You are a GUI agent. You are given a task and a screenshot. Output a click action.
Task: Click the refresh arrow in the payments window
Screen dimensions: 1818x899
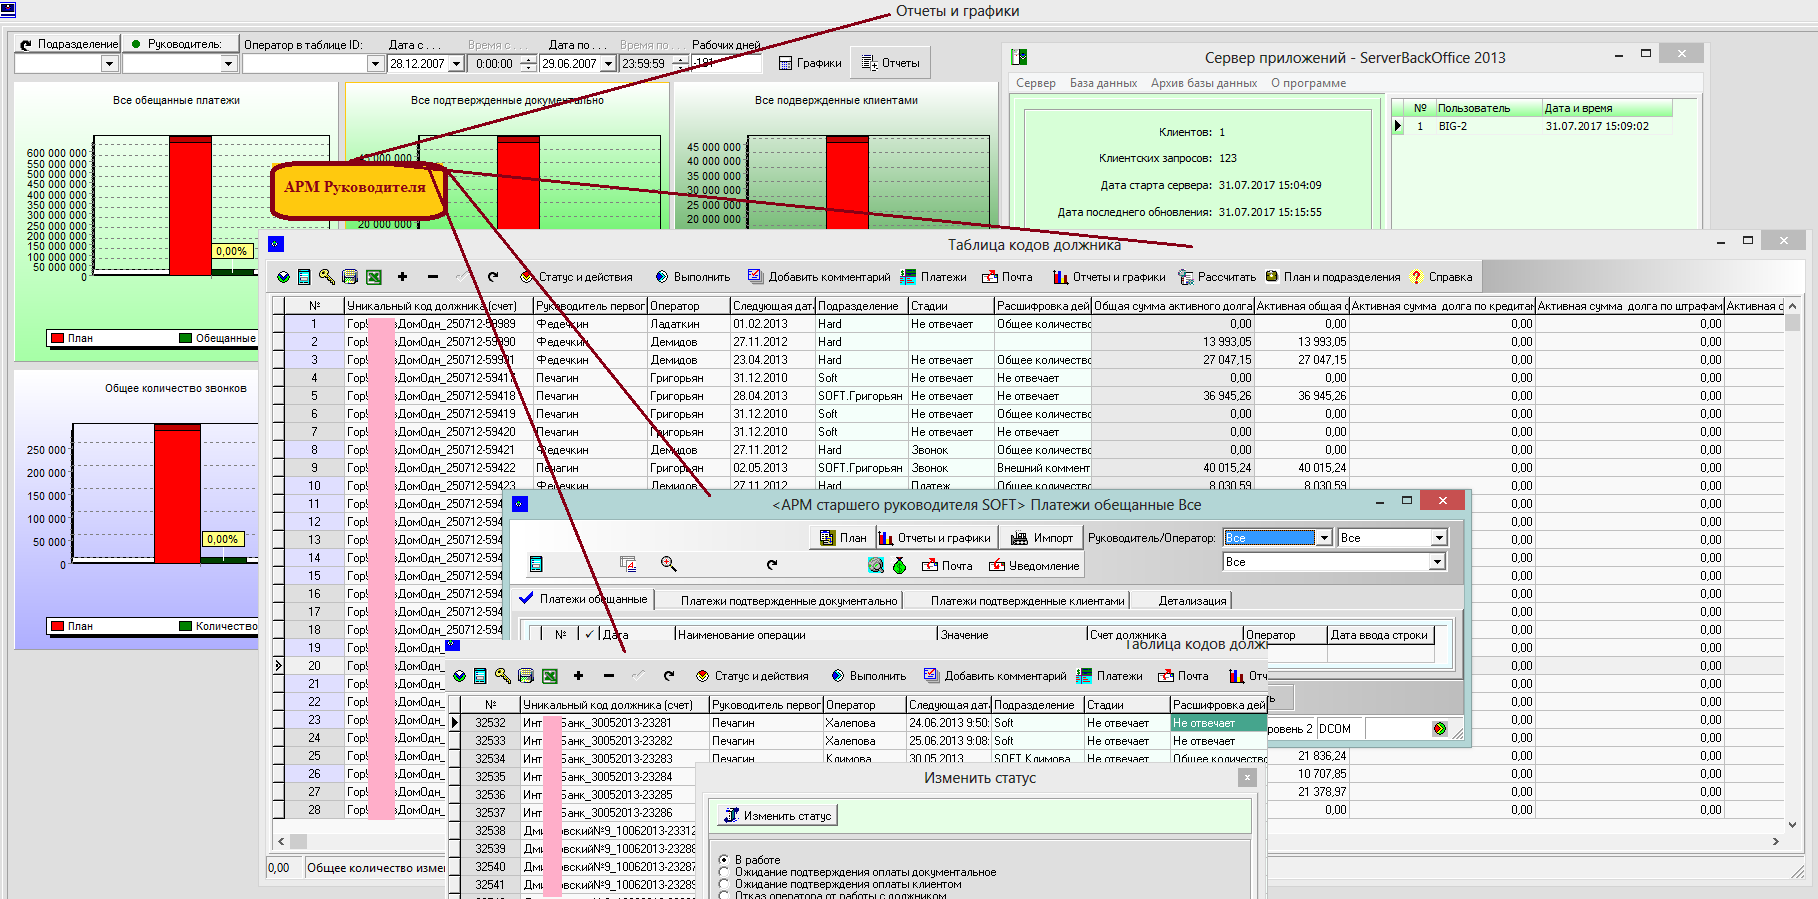tap(772, 565)
